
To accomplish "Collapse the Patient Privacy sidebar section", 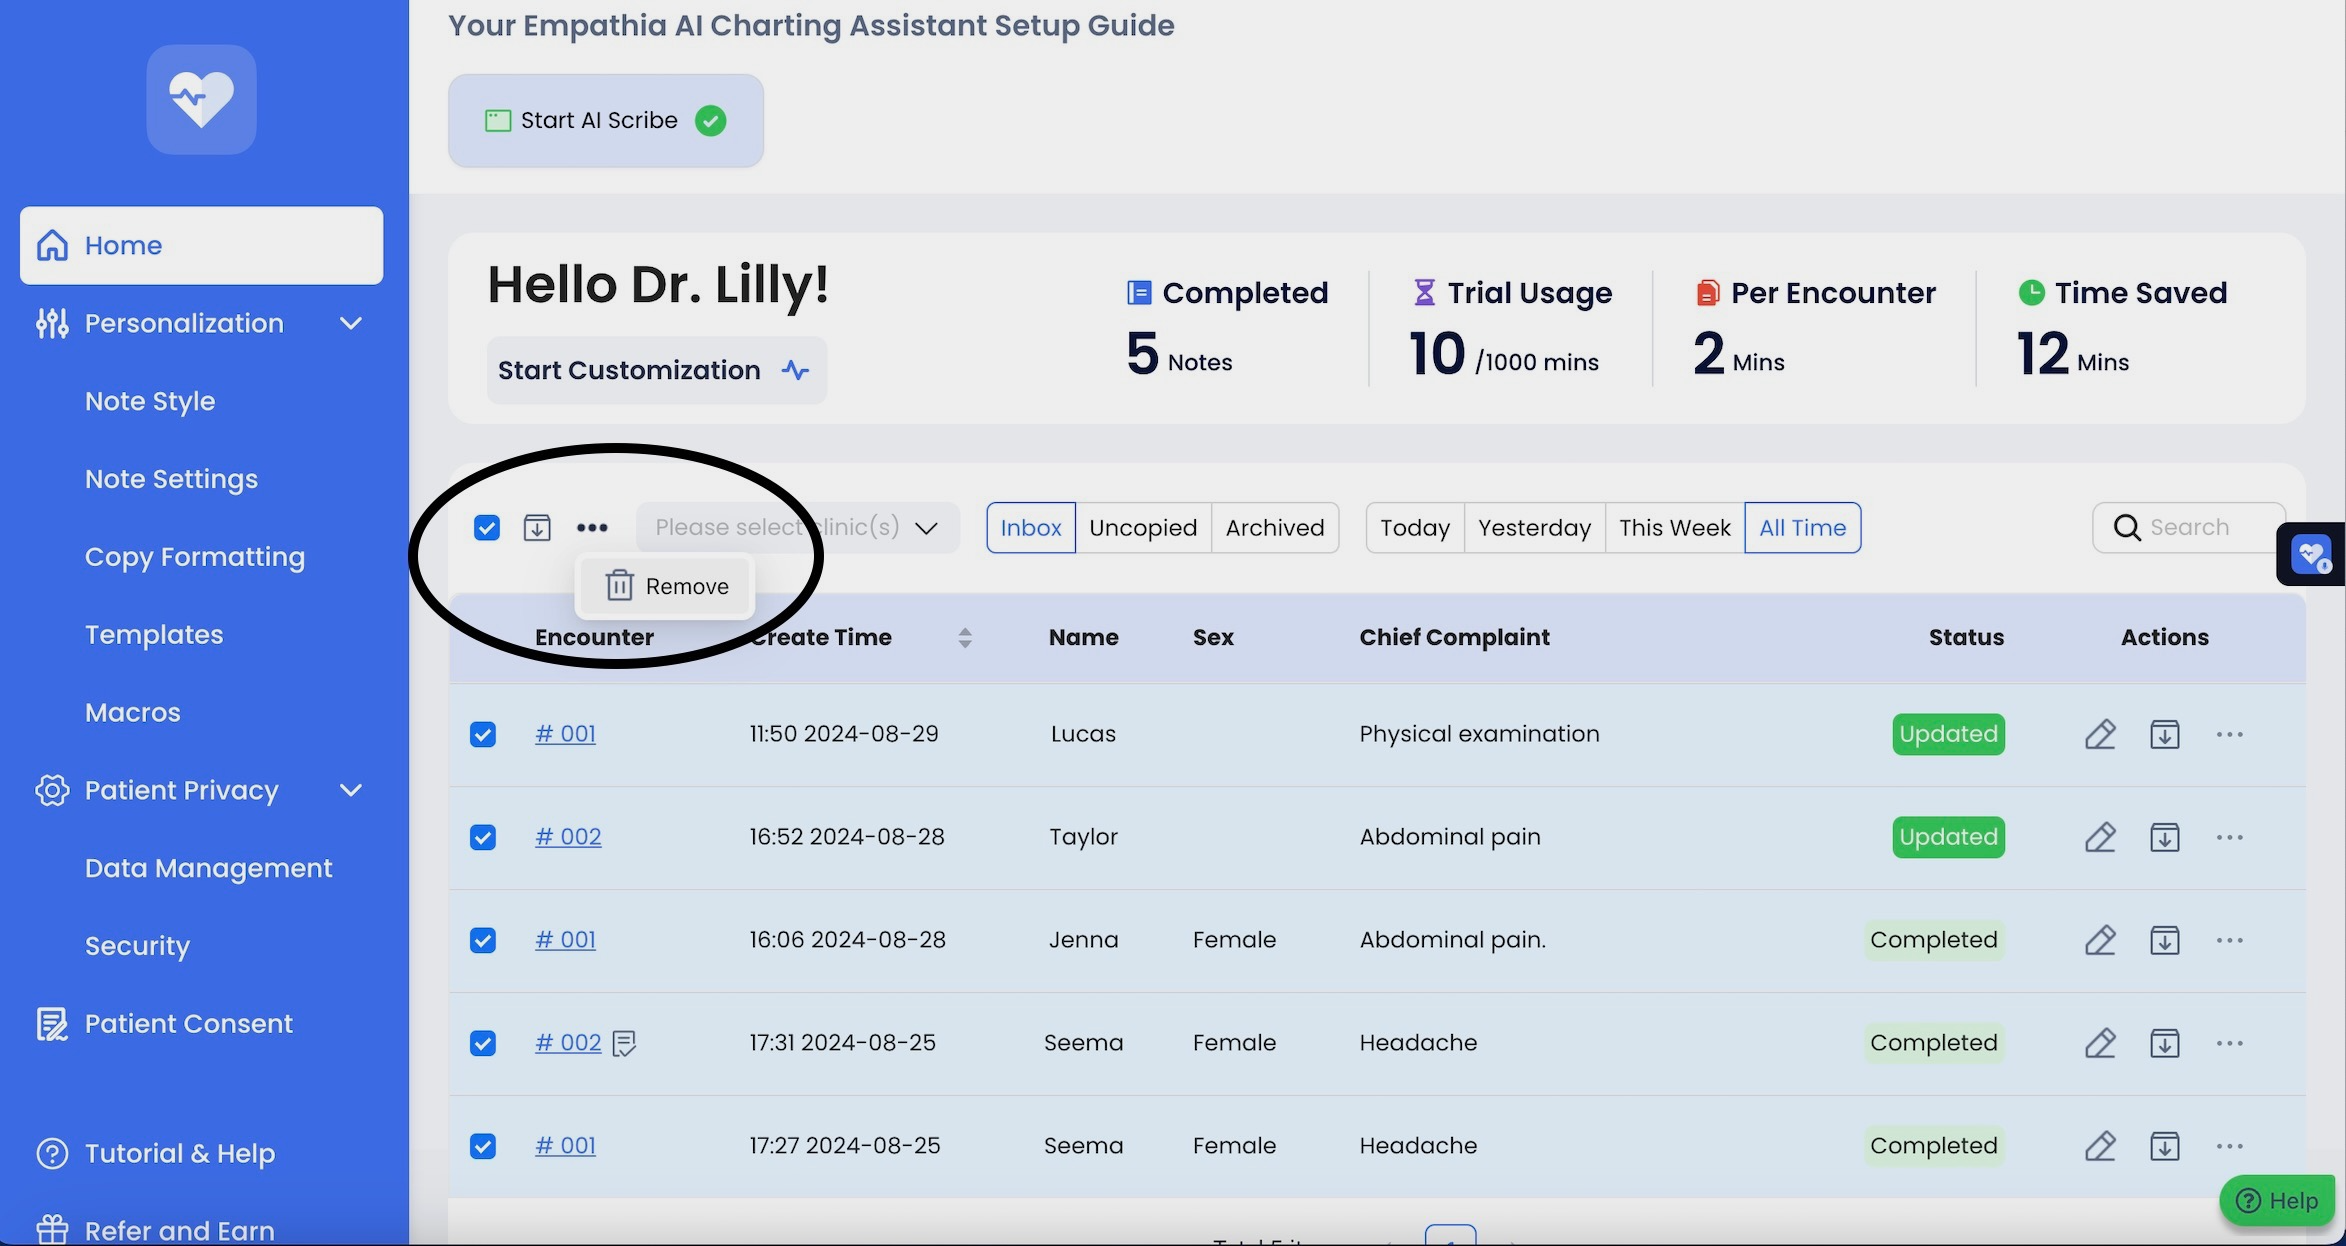I will [350, 790].
